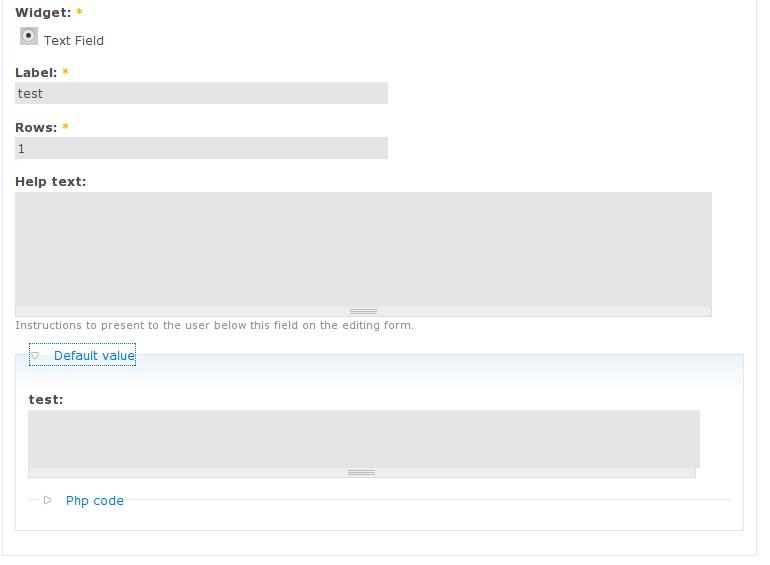This screenshot has width=770, height=565.
Task: Select the Text Field radio button
Action: coord(29,36)
